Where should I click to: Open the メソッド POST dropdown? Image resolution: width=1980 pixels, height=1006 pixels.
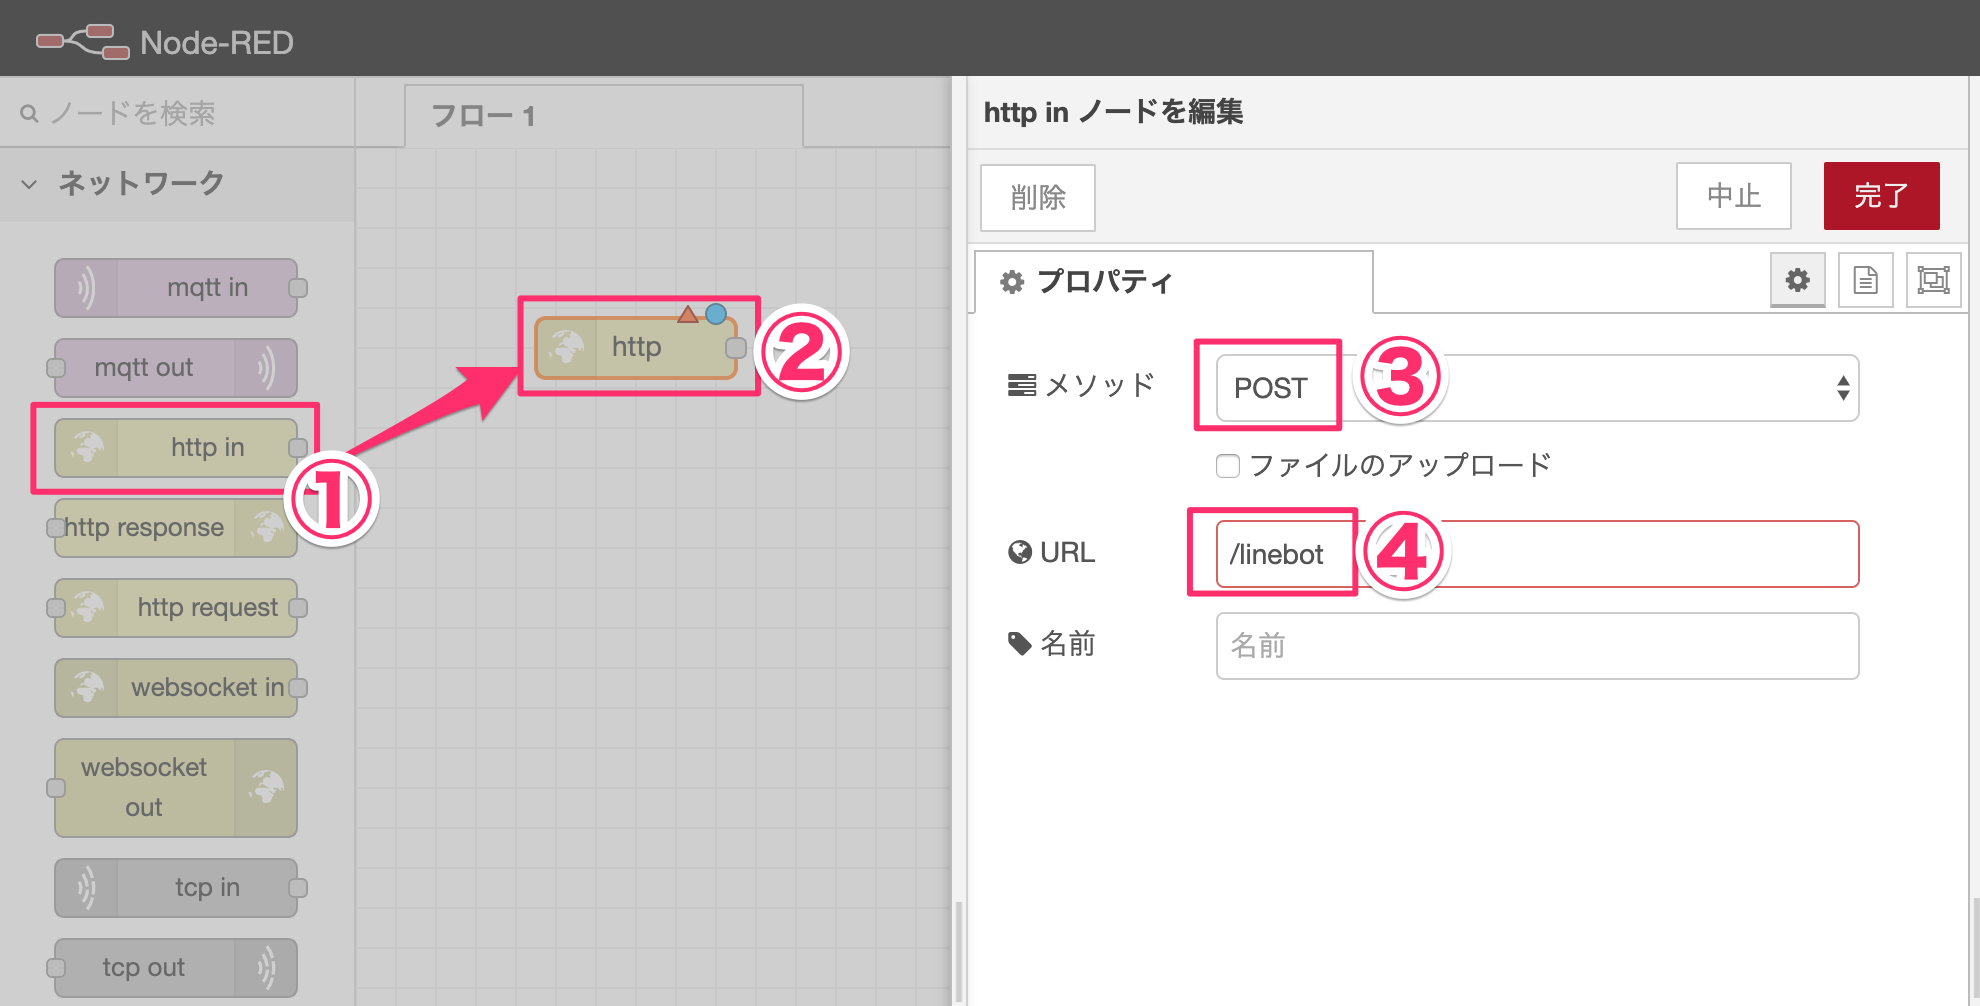(1537, 388)
